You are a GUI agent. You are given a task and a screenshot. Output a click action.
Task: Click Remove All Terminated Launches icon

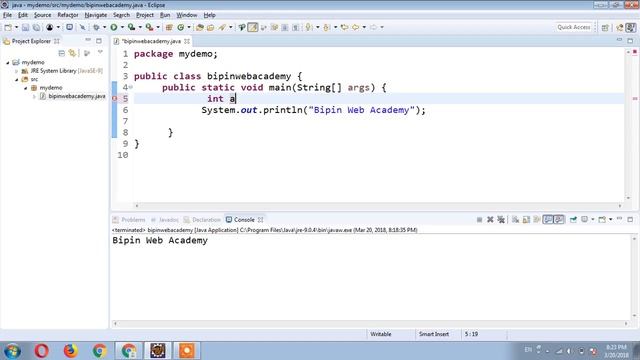click(501, 220)
